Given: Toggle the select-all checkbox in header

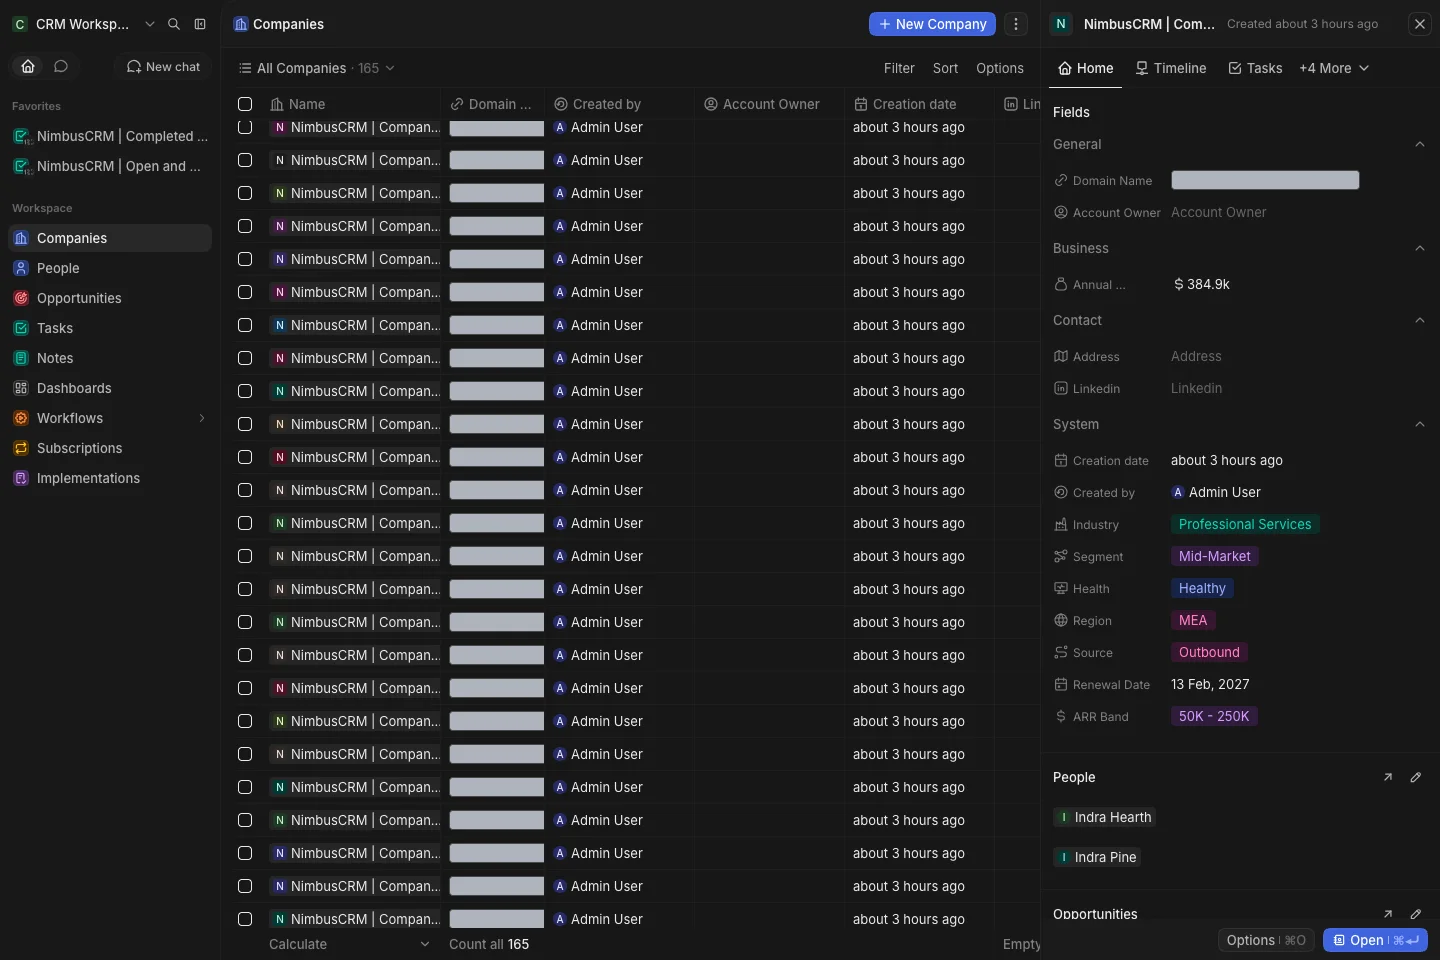Looking at the screenshot, I should [245, 104].
